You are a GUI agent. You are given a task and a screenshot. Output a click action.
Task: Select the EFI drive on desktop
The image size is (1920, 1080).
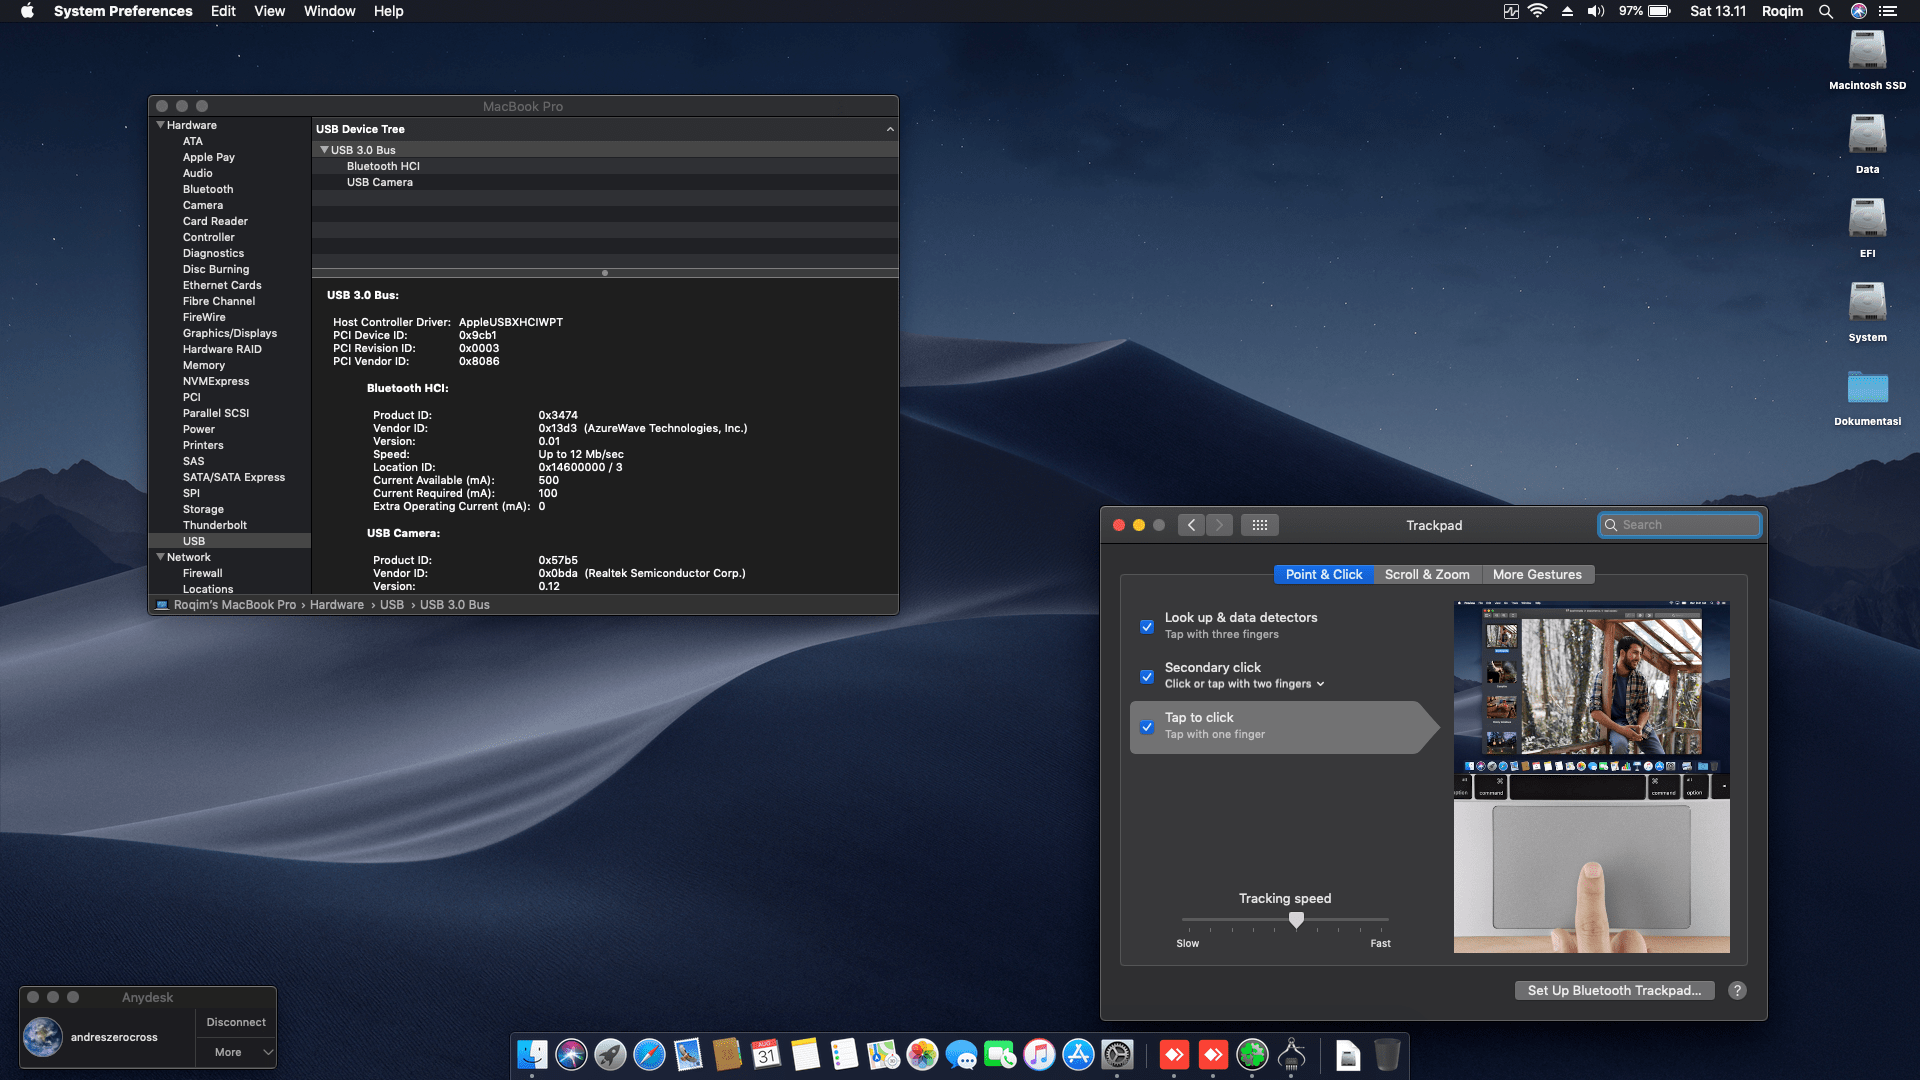(1867, 228)
